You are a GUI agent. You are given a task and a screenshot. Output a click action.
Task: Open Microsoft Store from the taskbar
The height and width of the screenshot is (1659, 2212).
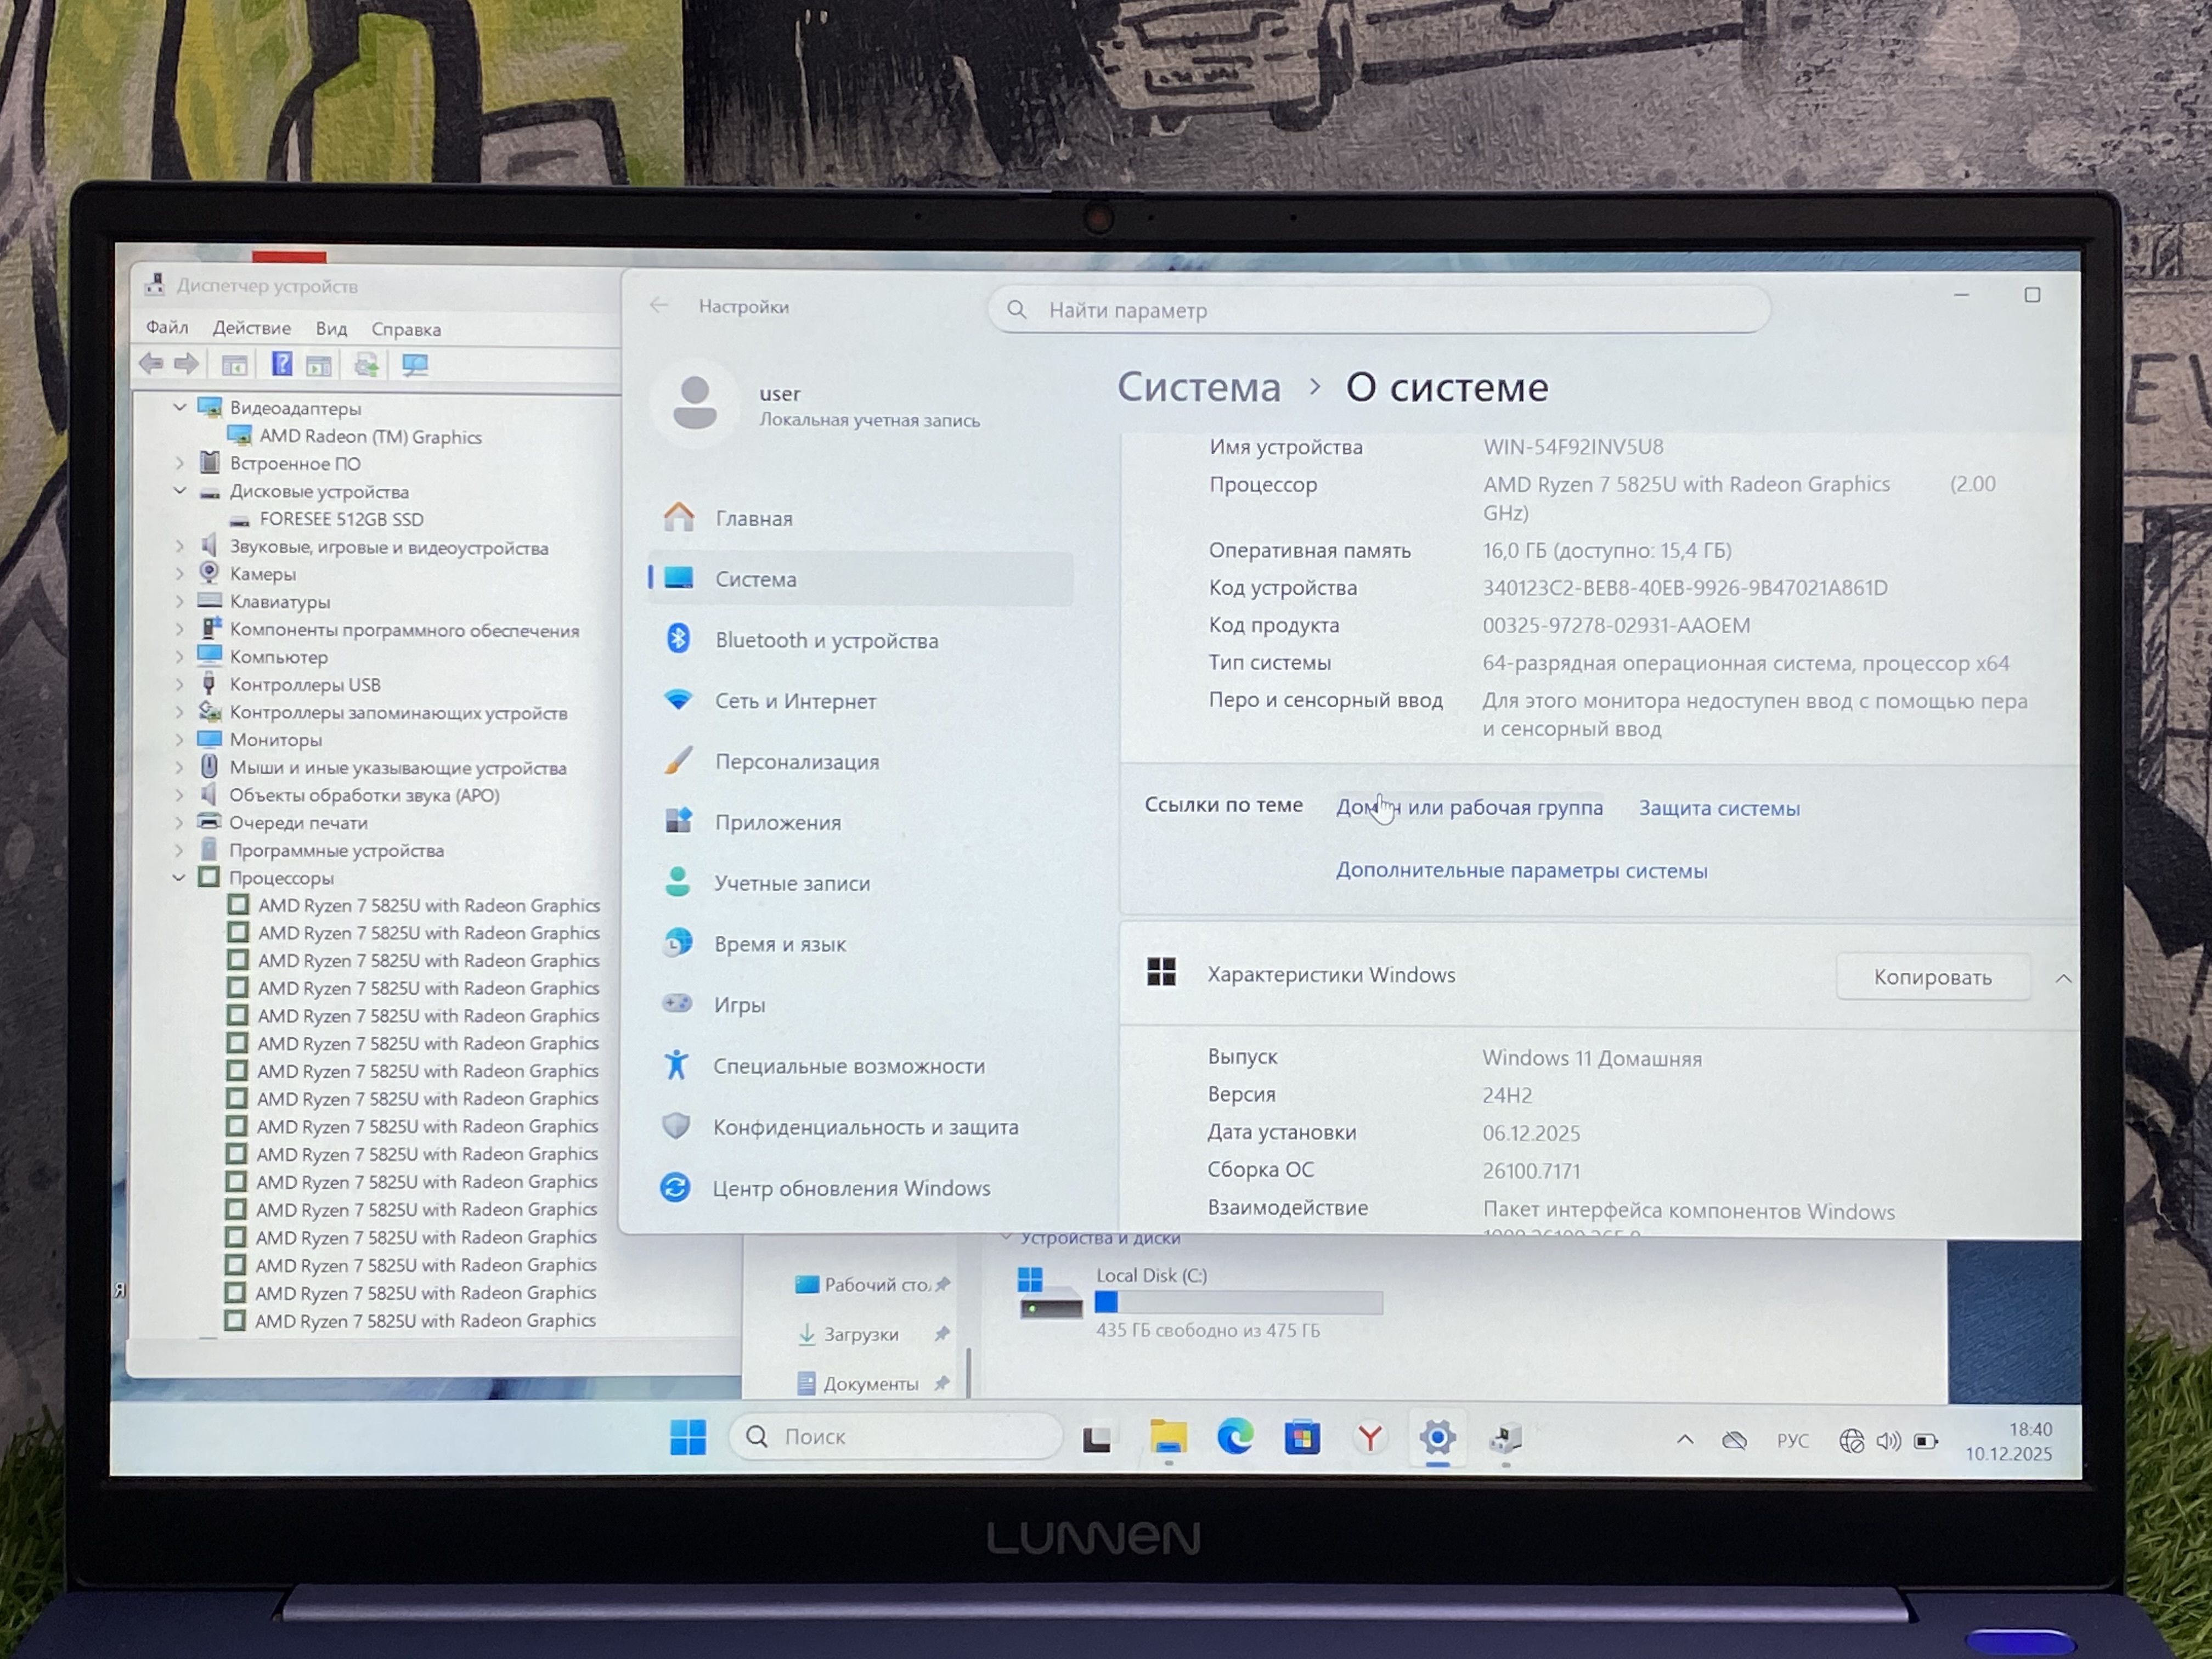click(1302, 1438)
